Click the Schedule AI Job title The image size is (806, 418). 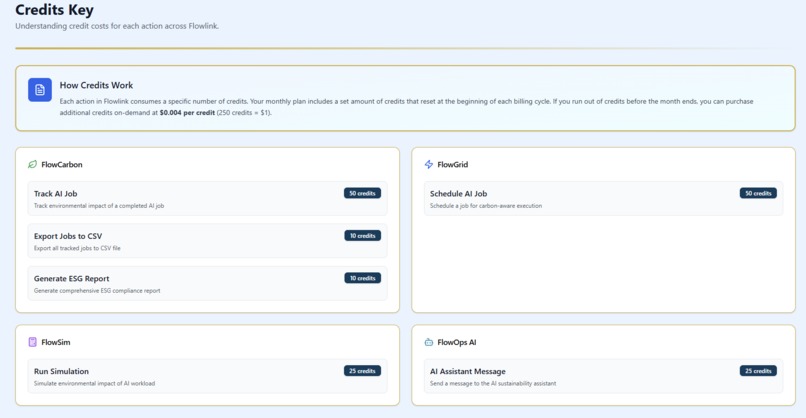pos(459,194)
